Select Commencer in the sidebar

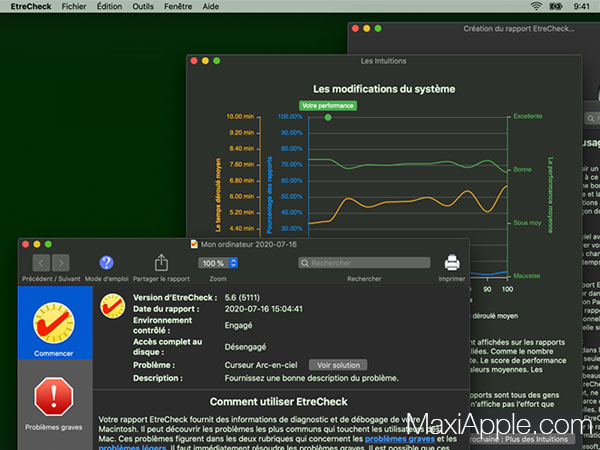(55, 323)
